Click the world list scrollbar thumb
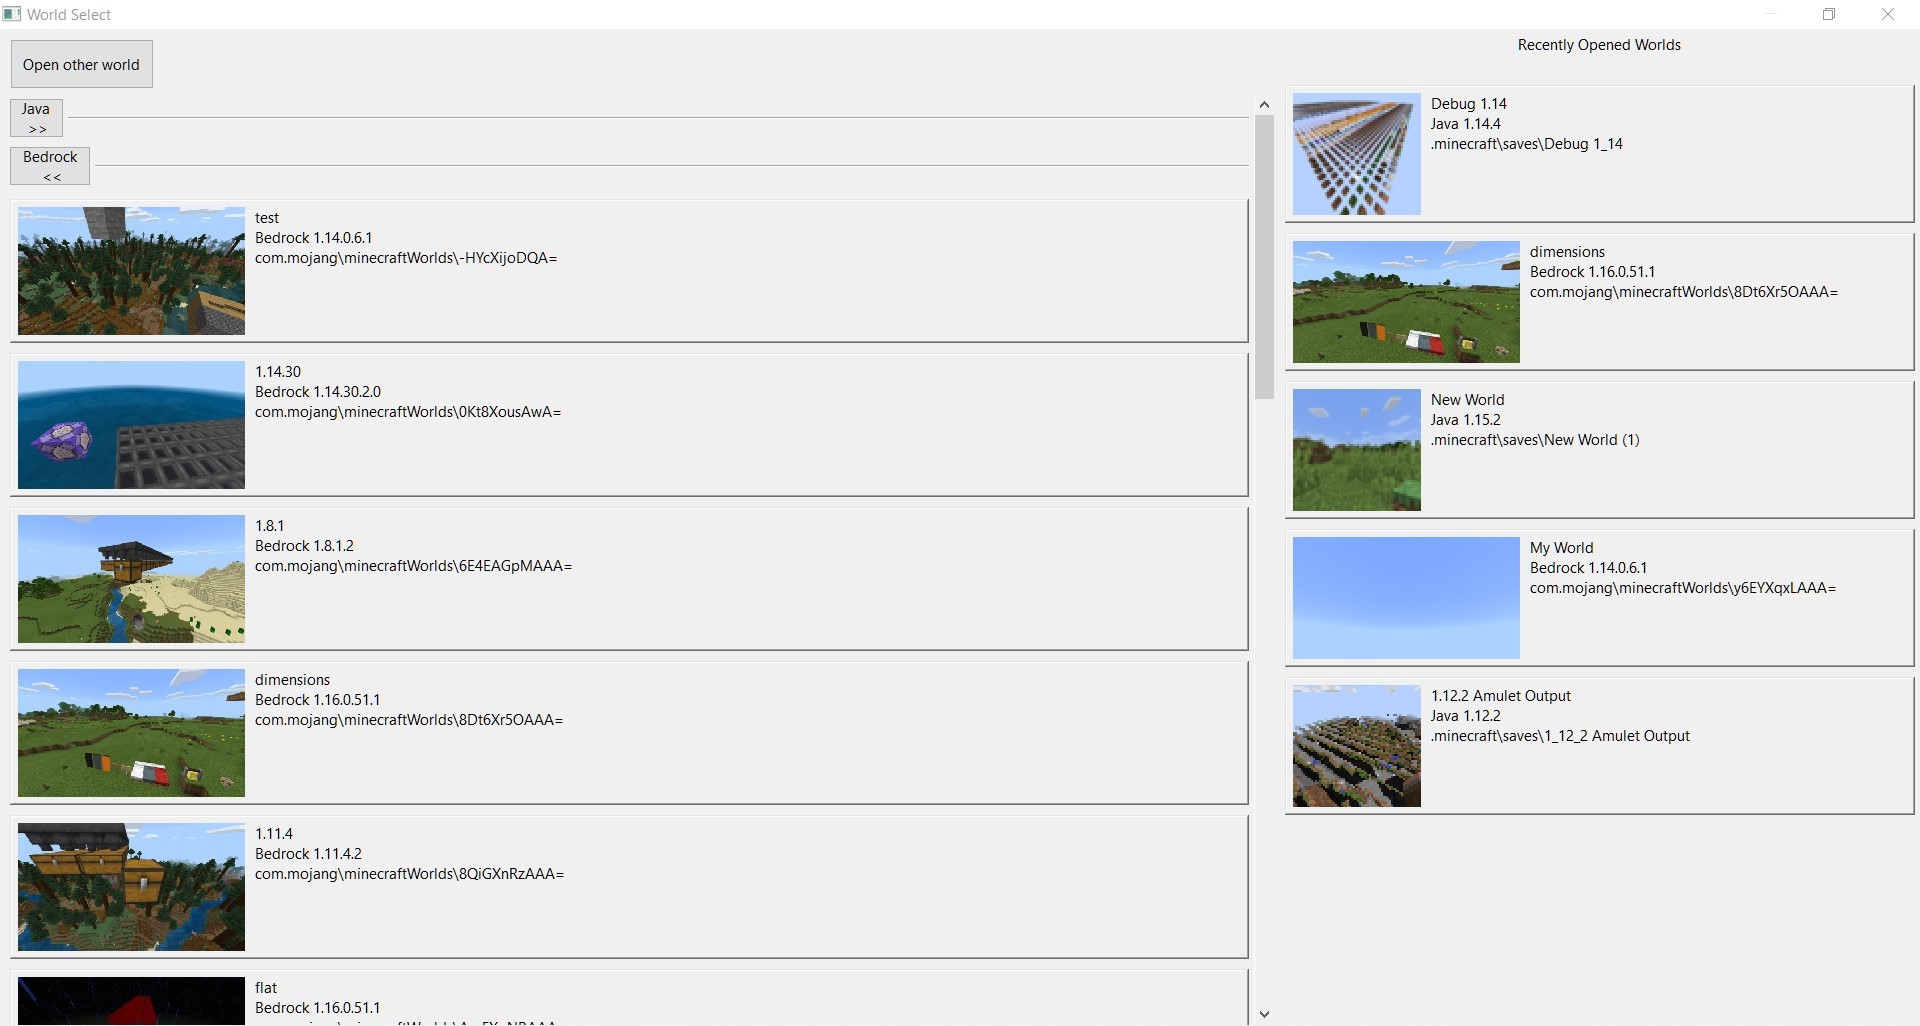The width and height of the screenshot is (1920, 1026). pos(1264,257)
